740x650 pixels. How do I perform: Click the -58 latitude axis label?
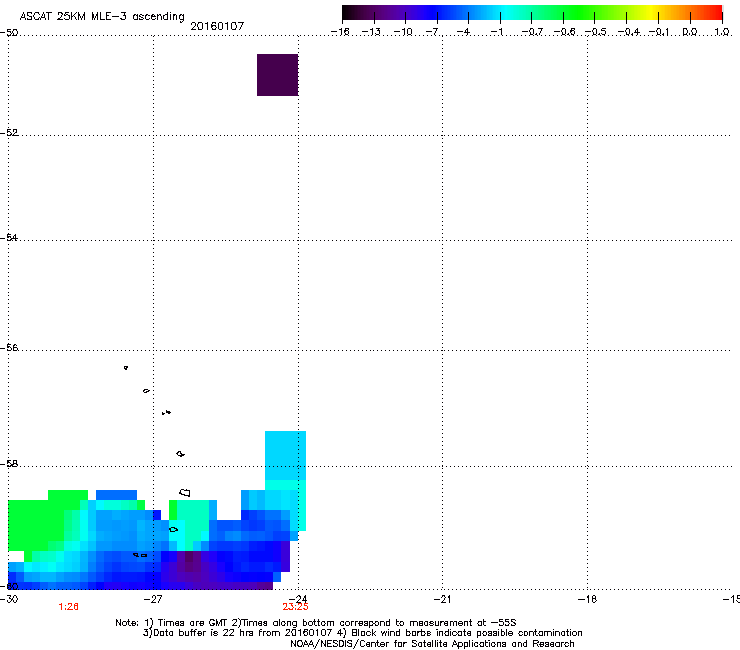click(9, 464)
